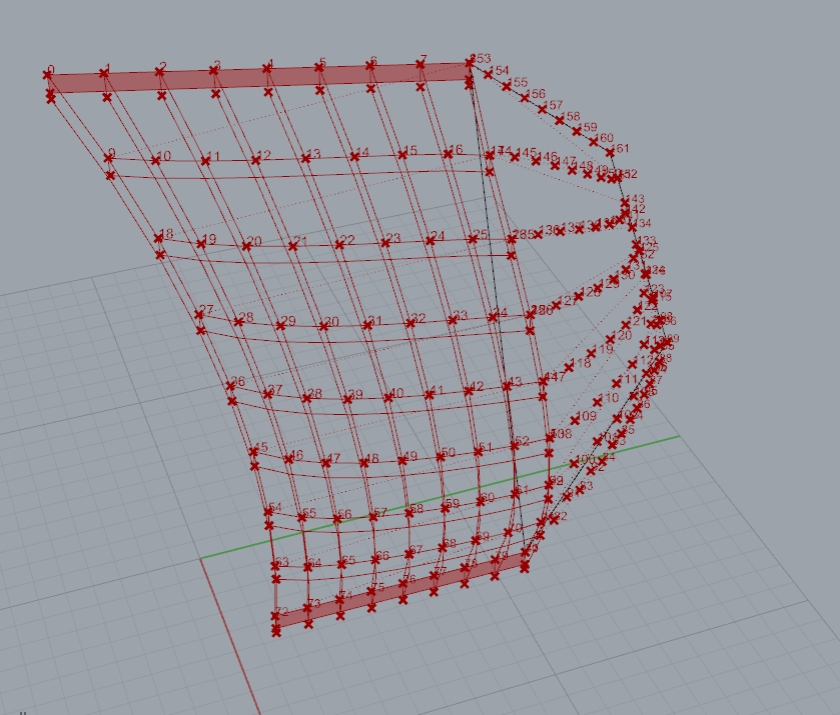Click point marker labeled 72
The image size is (840, 715).
pyautogui.click(x=276, y=616)
